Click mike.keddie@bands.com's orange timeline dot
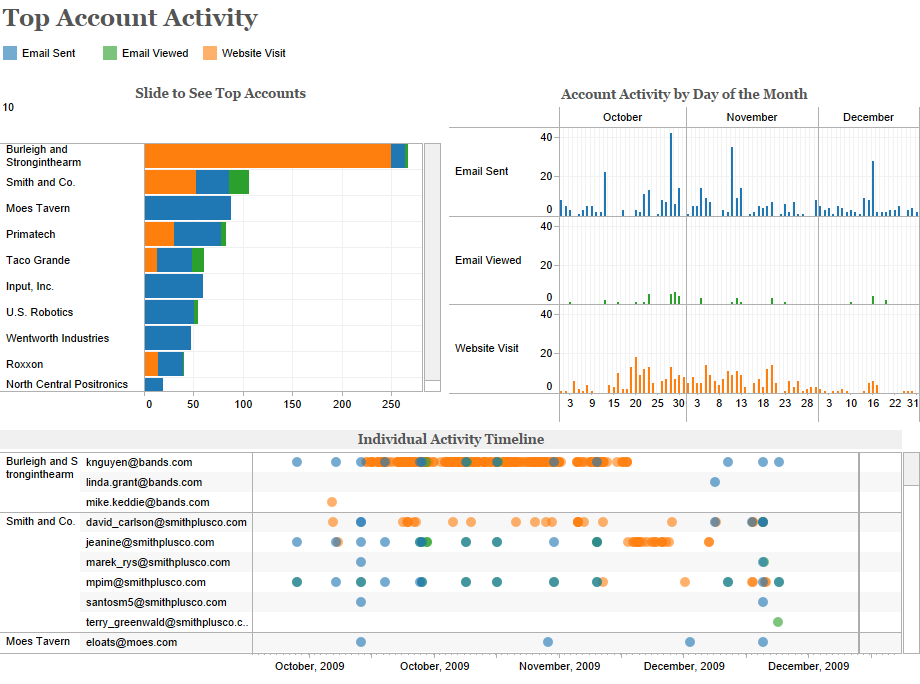 pos(332,502)
